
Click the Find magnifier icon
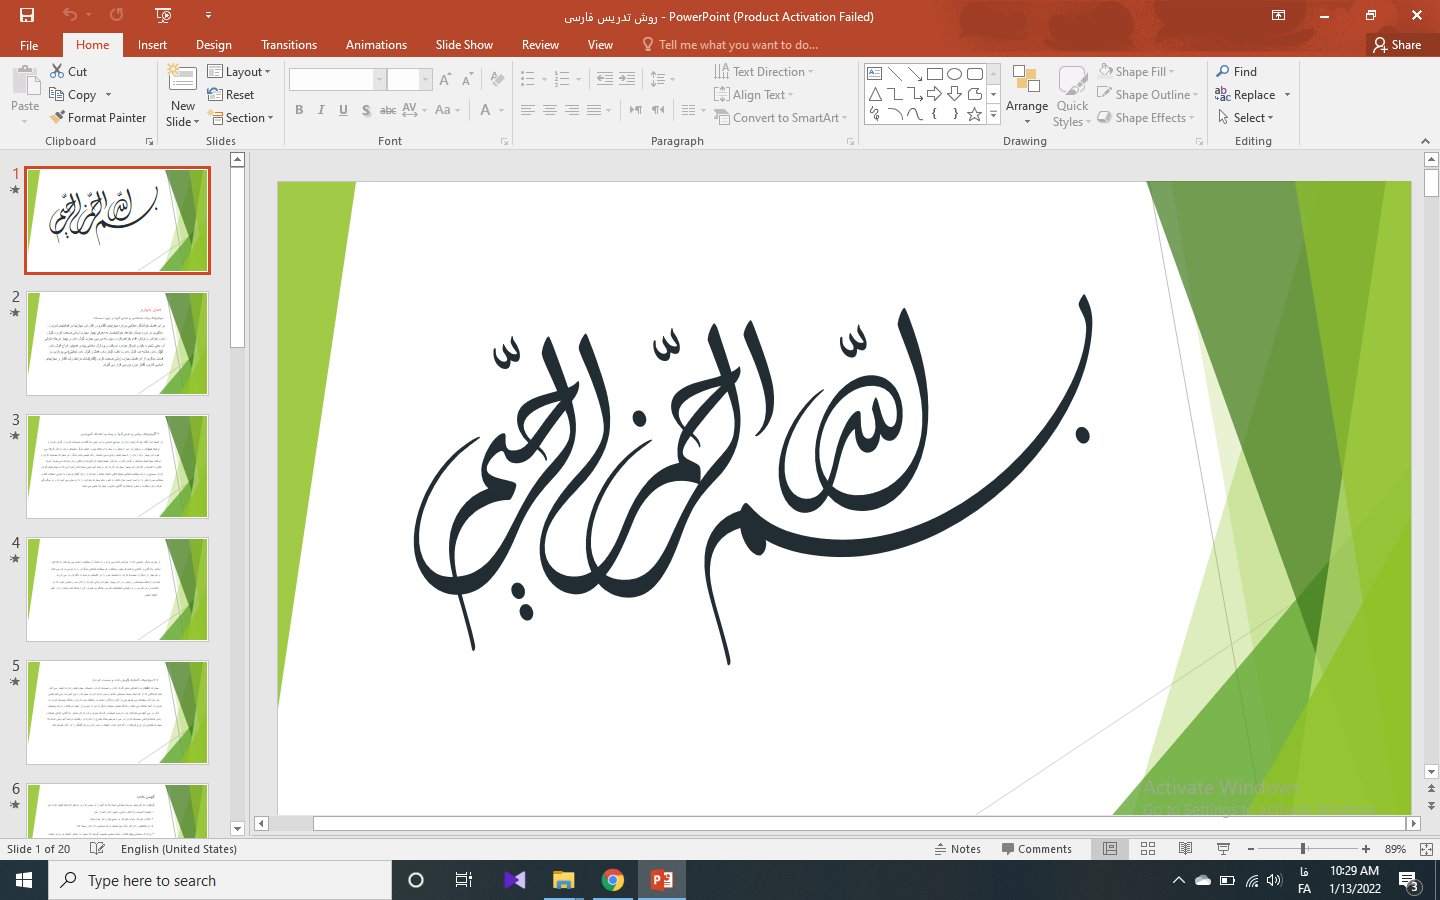(x=1223, y=72)
